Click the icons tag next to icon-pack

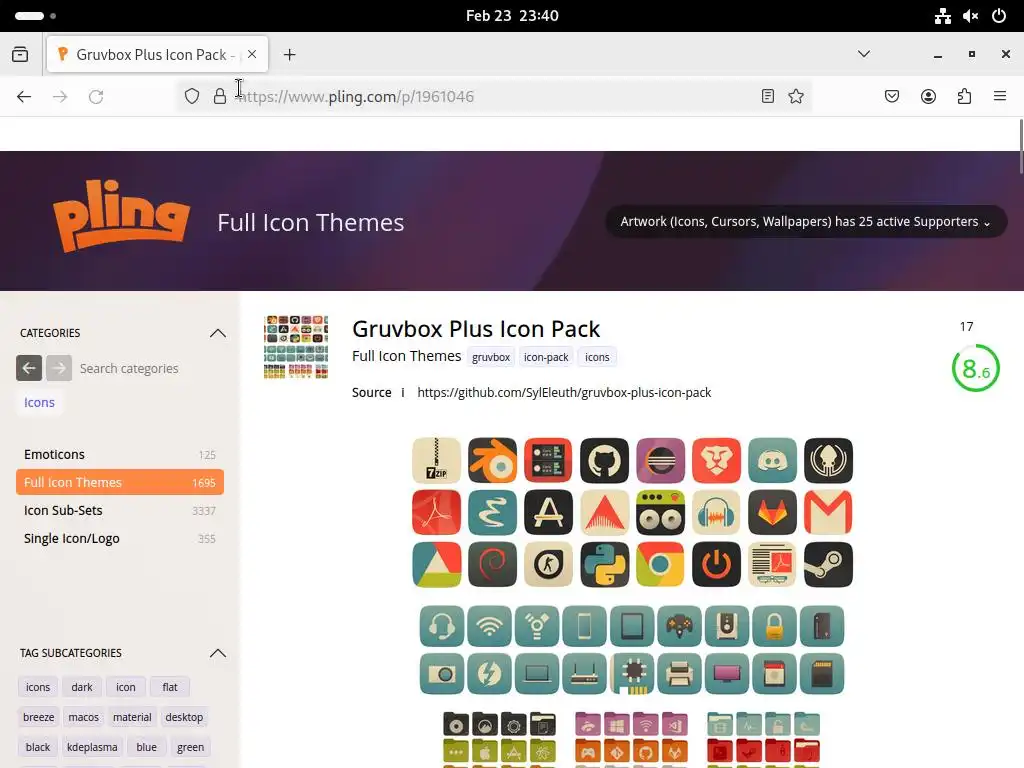(x=597, y=357)
